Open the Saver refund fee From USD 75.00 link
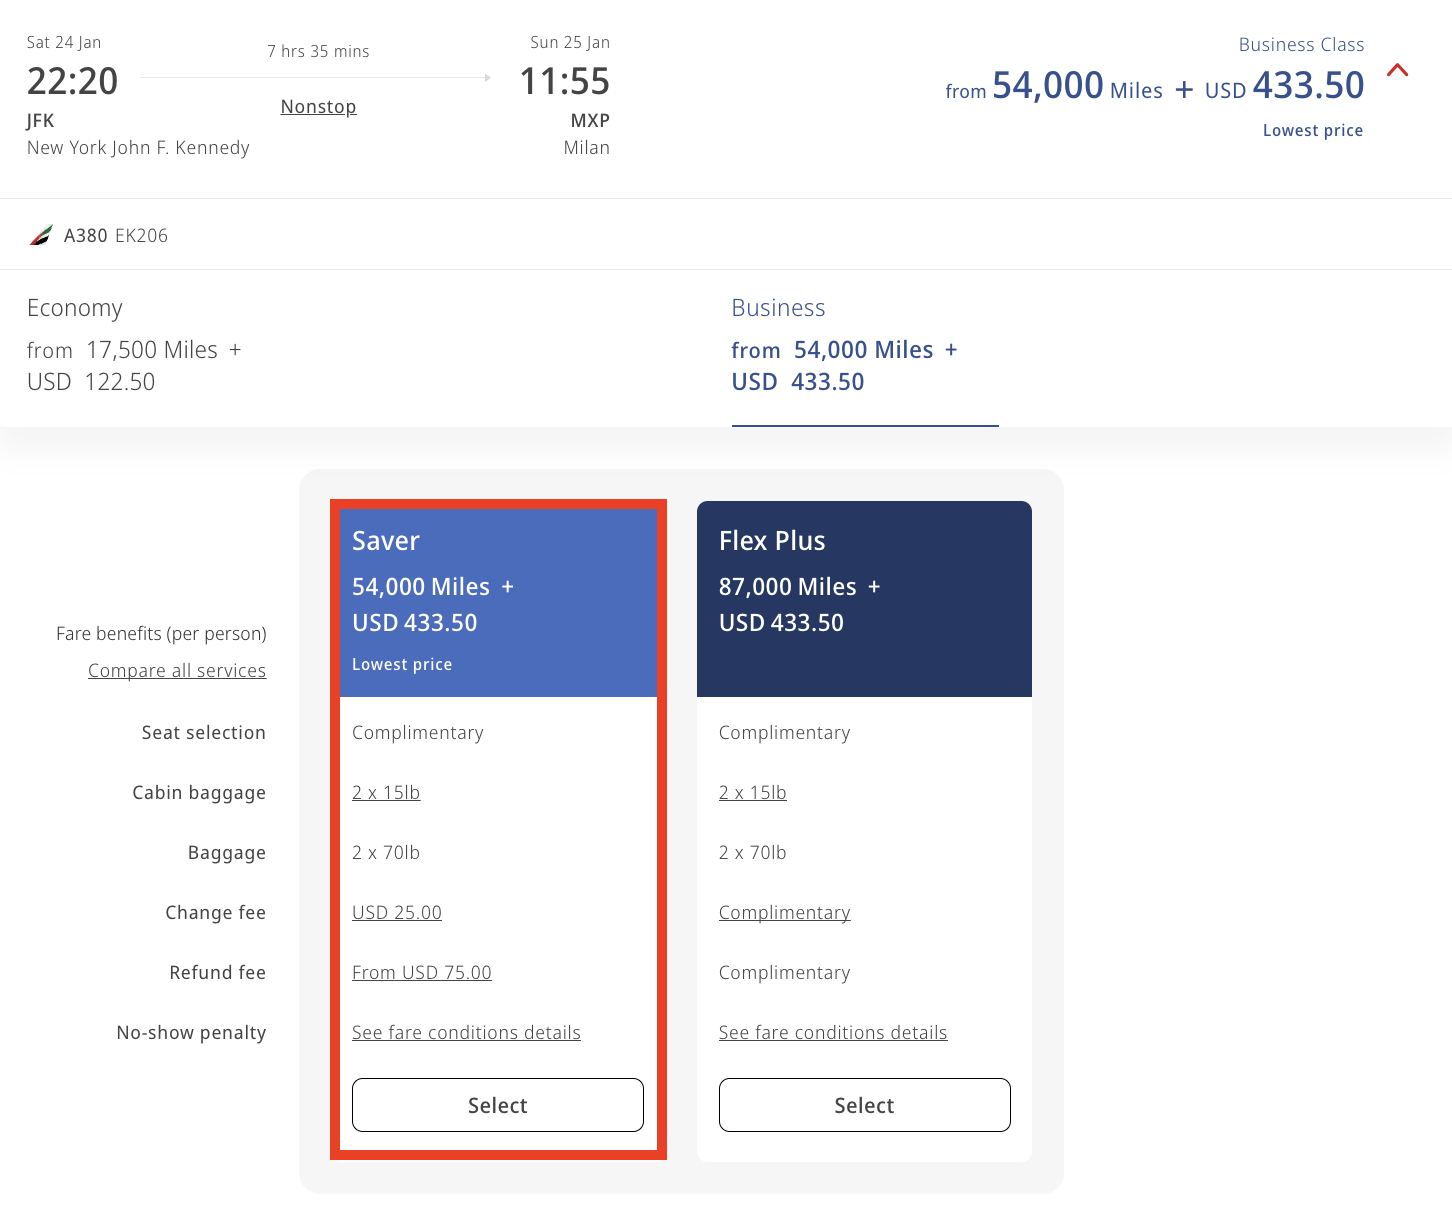1452x1228 pixels. coord(422,973)
